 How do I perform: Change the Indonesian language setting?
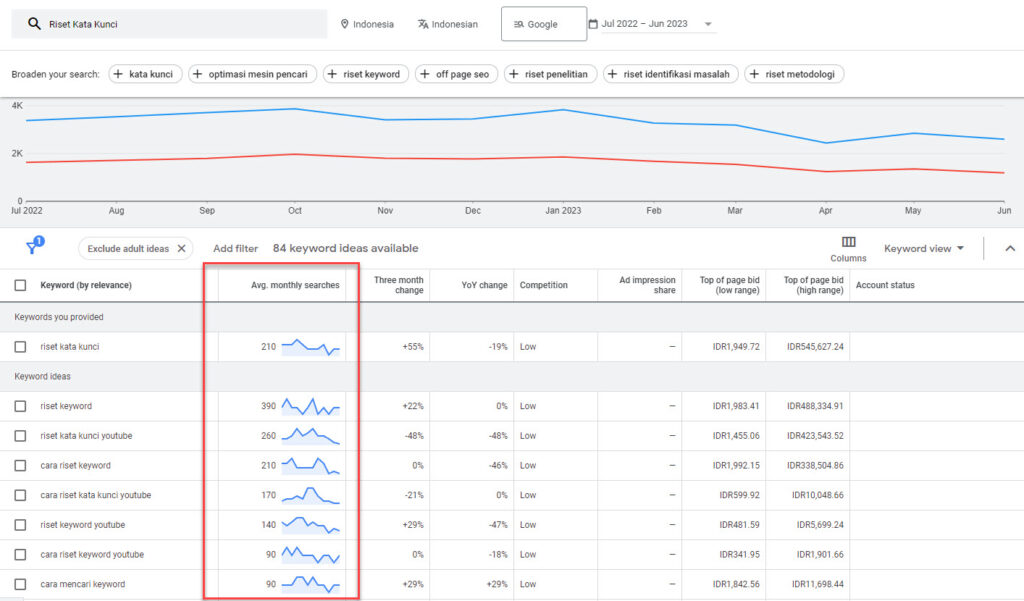coord(447,24)
